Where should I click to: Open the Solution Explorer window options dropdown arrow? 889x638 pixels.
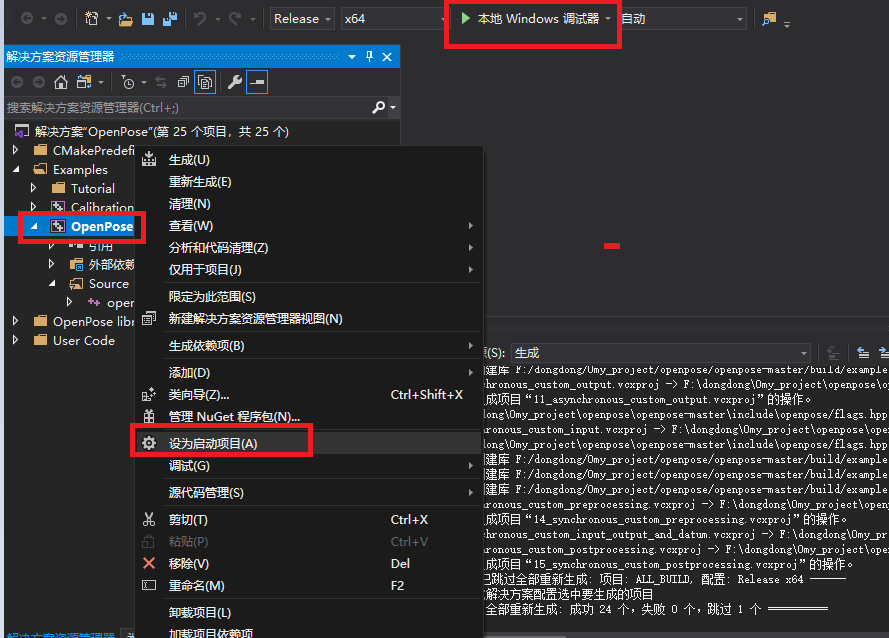(x=352, y=56)
